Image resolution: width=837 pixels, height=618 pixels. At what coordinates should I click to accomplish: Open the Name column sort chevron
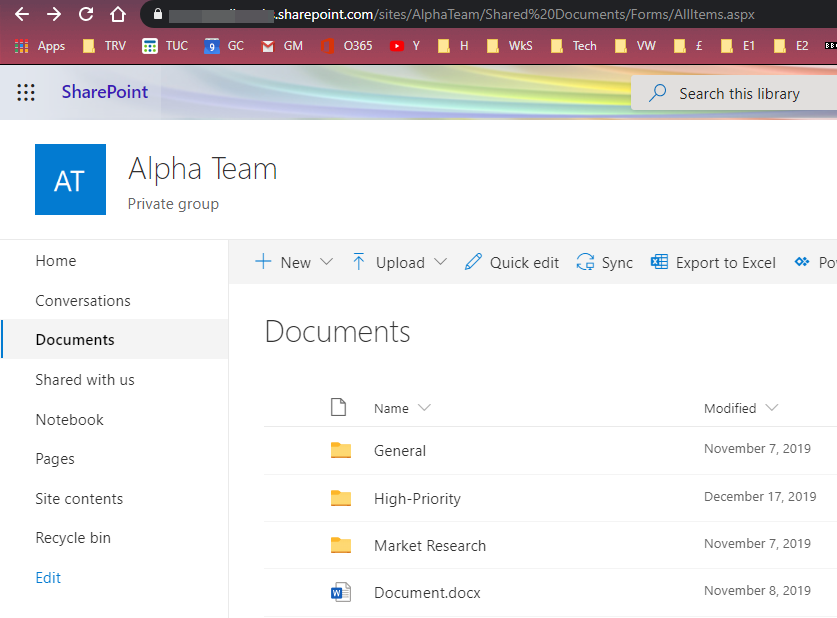click(424, 408)
